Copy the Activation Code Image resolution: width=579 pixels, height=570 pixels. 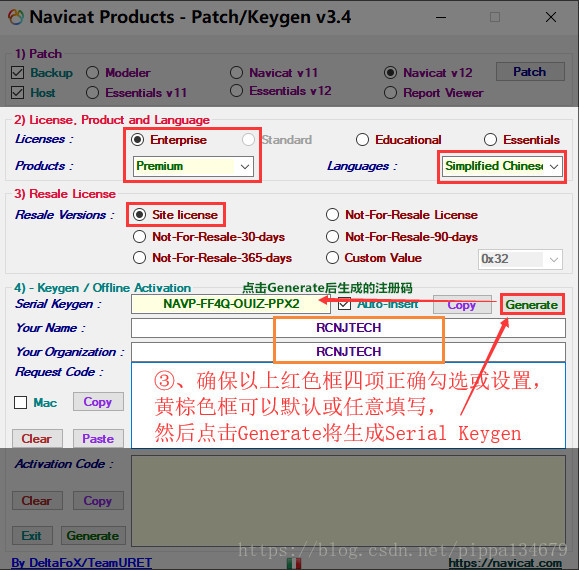[98, 501]
